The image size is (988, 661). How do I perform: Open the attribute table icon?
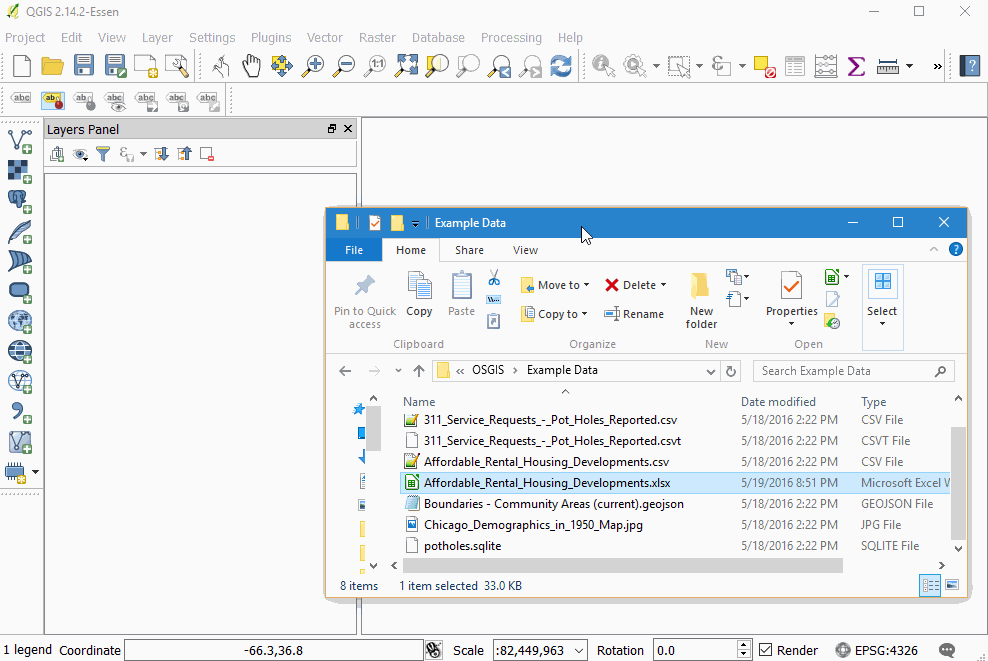pyautogui.click(x=795, y=66)
